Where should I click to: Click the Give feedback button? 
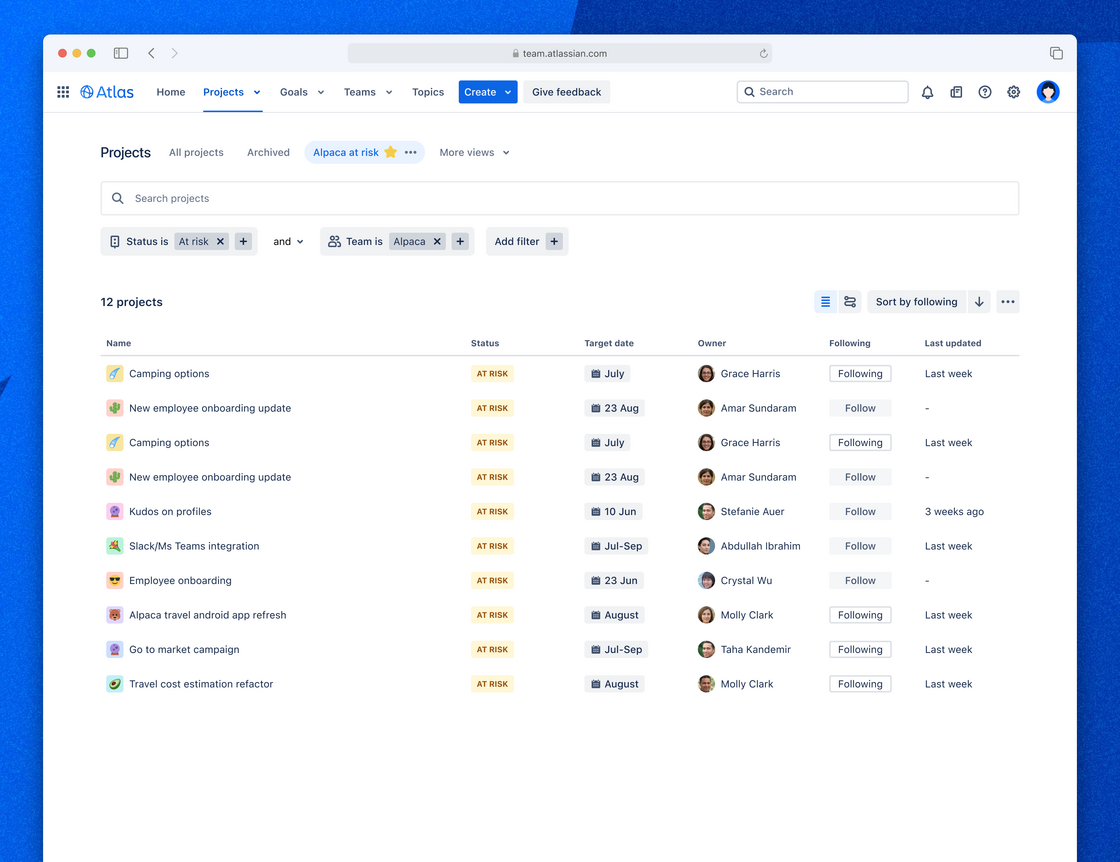coord(565,91)
